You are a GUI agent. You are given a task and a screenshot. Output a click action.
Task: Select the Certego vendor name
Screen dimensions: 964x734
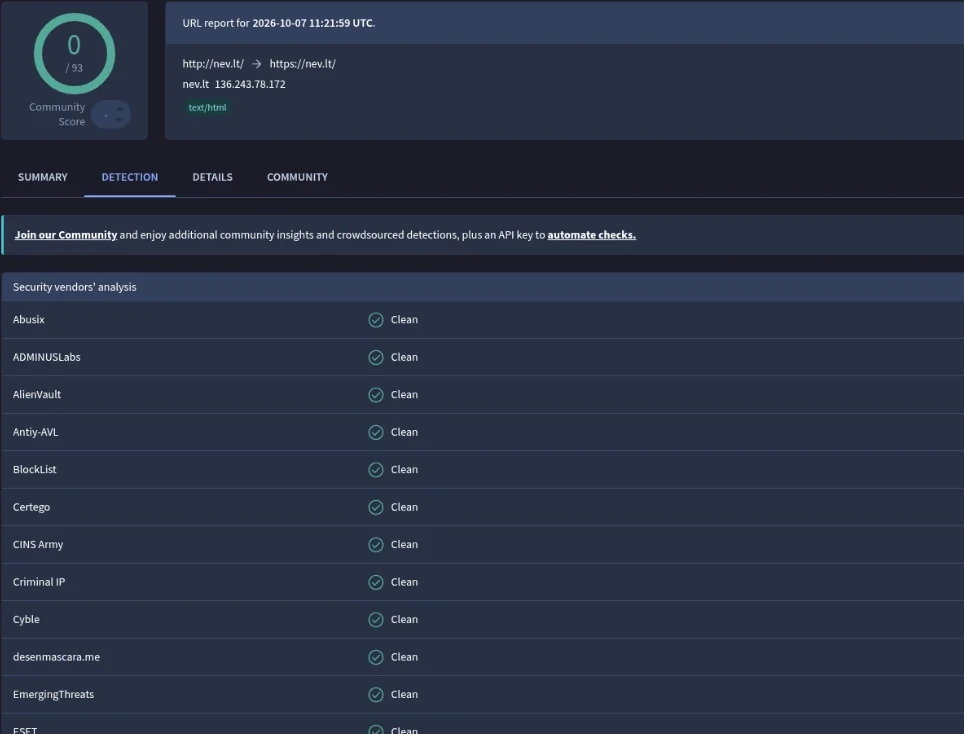click(x=31, y=507)
